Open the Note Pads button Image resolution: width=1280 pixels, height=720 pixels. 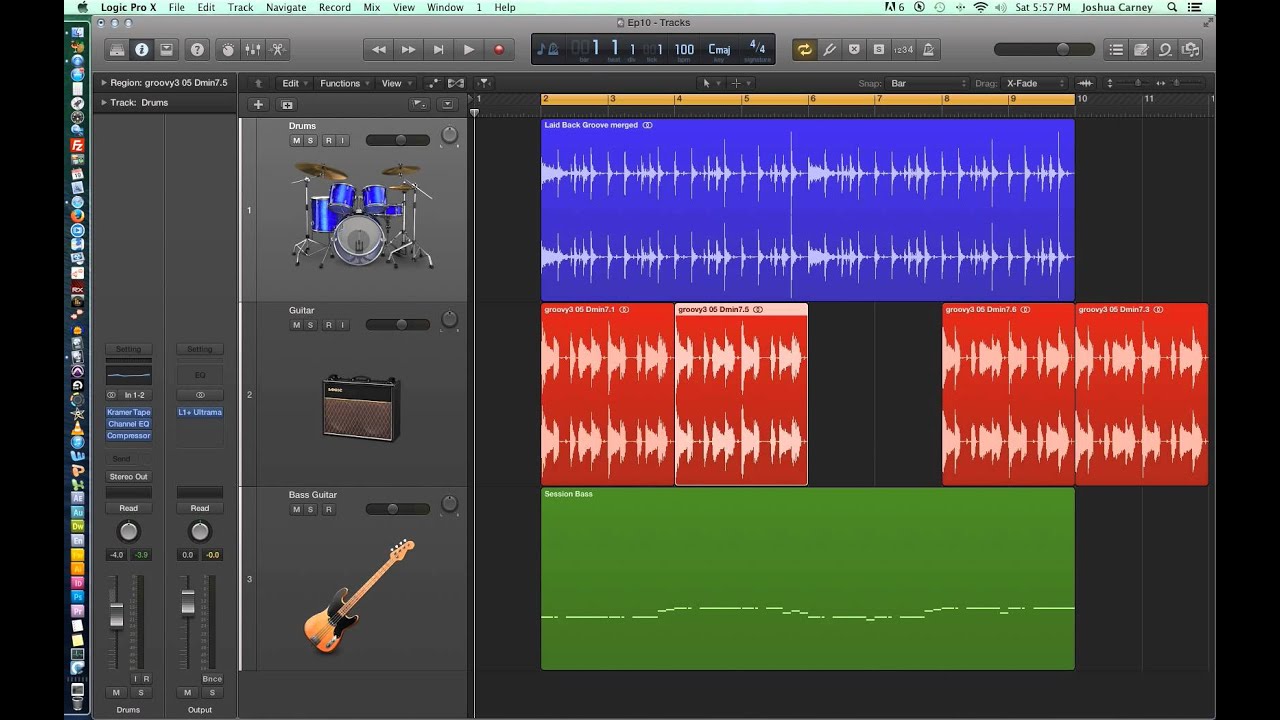(1141, 49)
